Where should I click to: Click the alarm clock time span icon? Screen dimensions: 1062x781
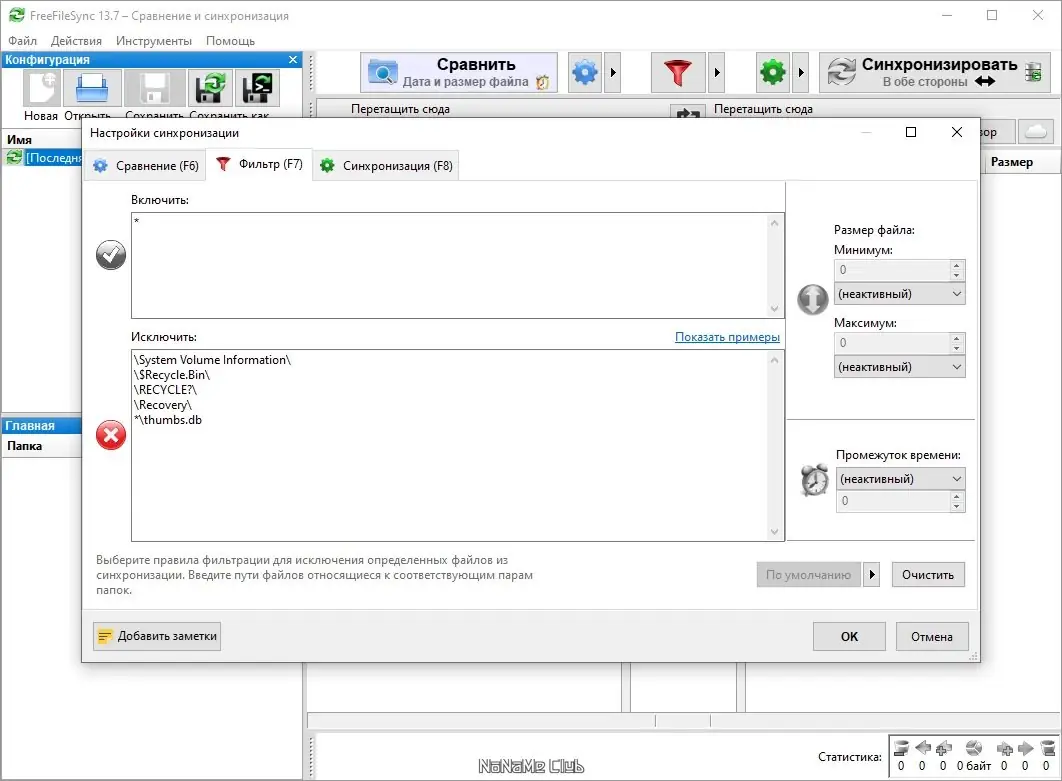(x=815, y=480)
